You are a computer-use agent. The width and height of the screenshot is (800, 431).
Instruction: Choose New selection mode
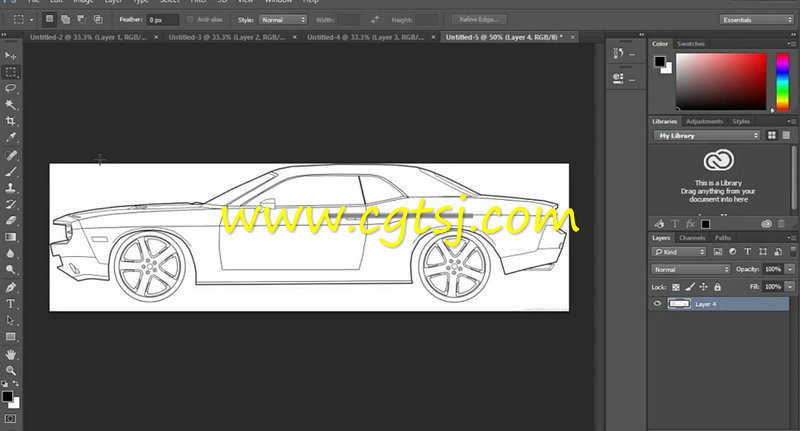(x=49, y=19)
